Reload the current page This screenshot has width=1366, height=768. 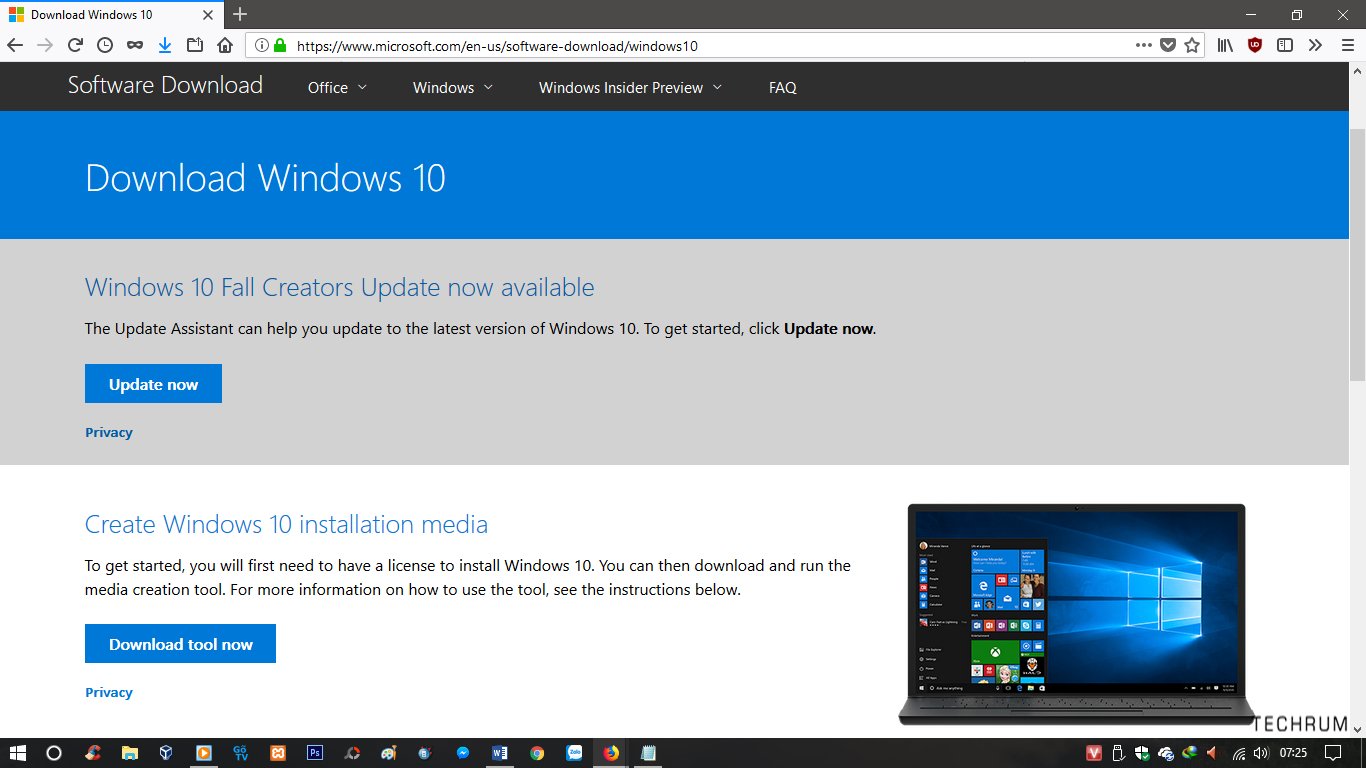point(75,45)
